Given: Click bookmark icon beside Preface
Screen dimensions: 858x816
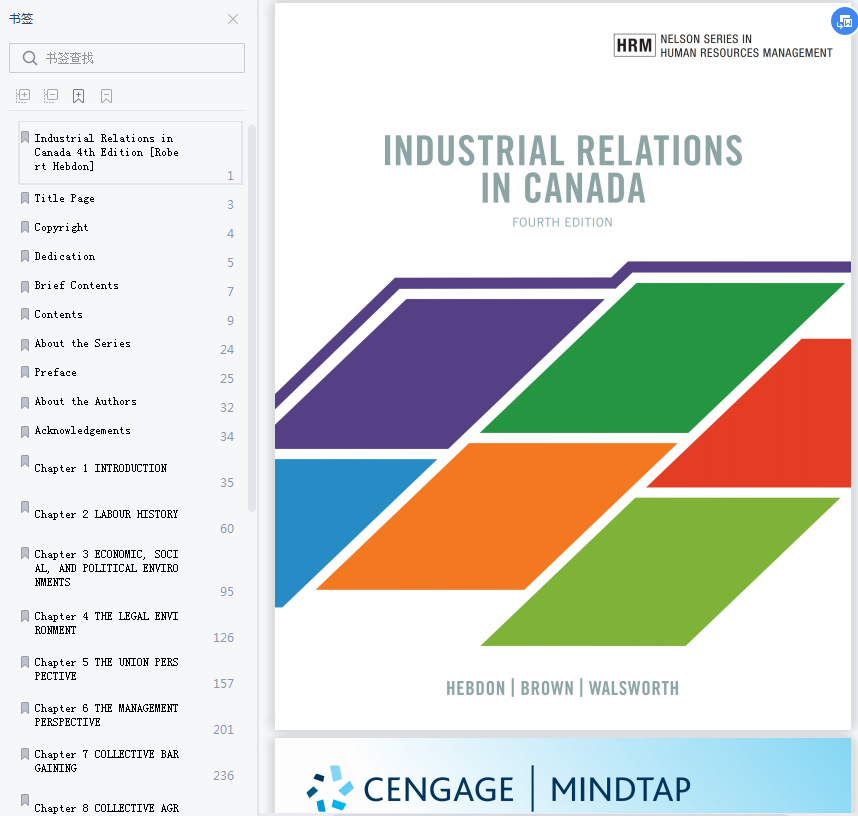Looking at the screenshot, I should 25,372.
